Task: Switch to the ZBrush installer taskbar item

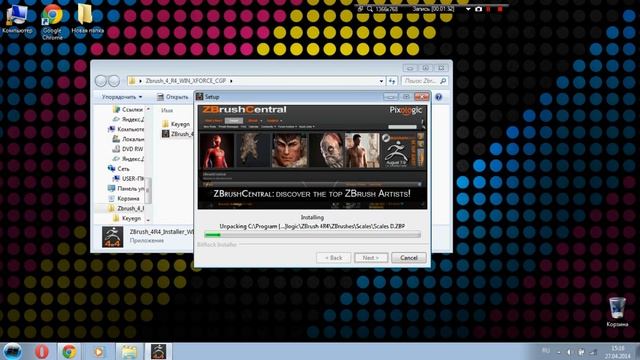Action: point(158,351)
